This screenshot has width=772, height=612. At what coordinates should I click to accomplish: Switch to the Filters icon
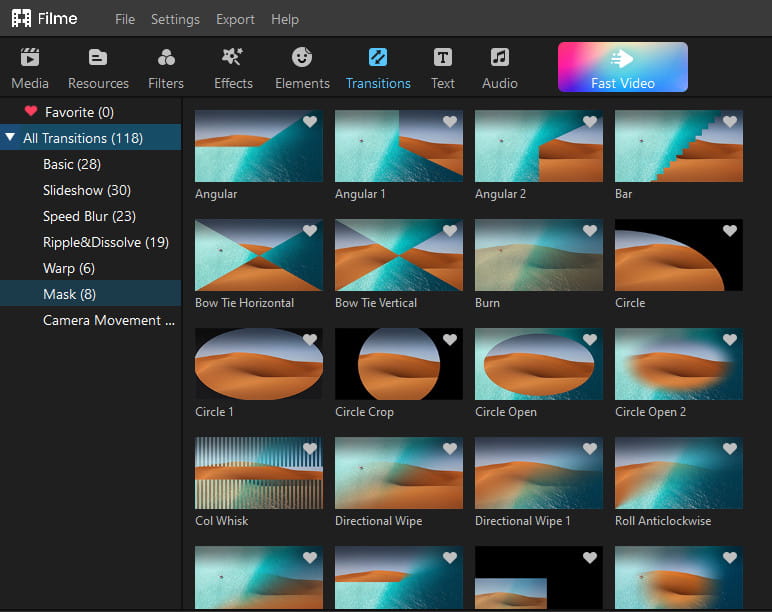(x=166, y=58)
